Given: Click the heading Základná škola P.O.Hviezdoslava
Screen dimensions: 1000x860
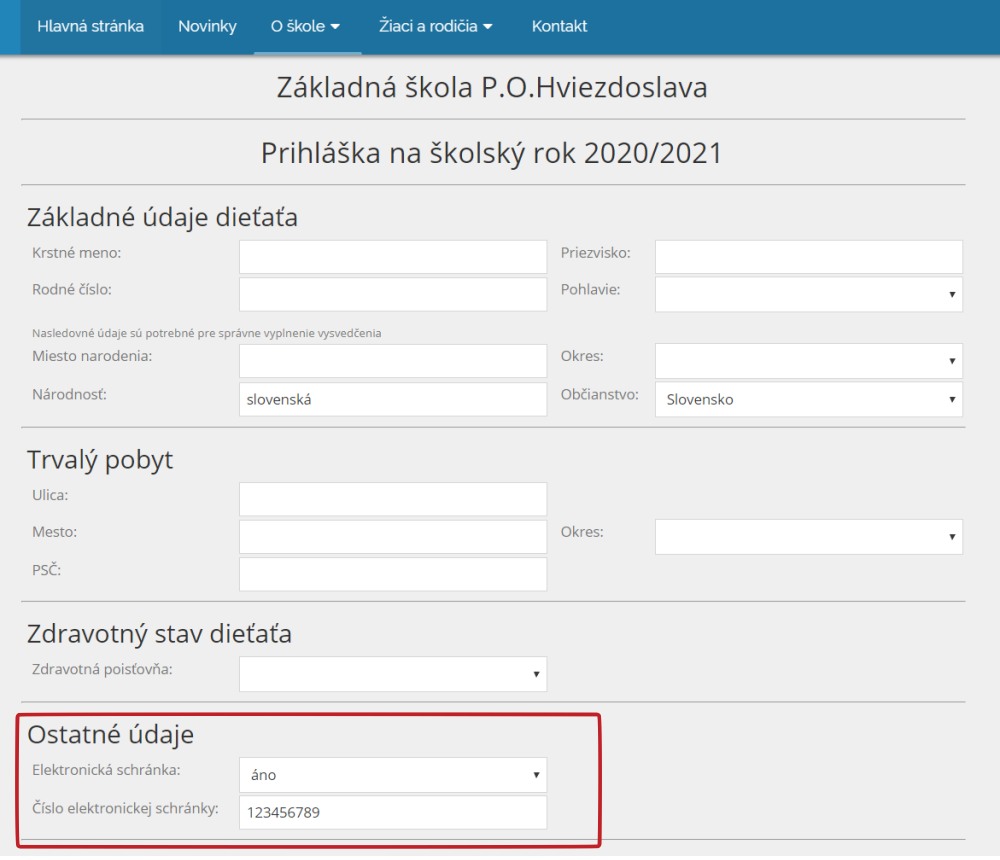Looking at the screenshot, I should tap(492, 87).
